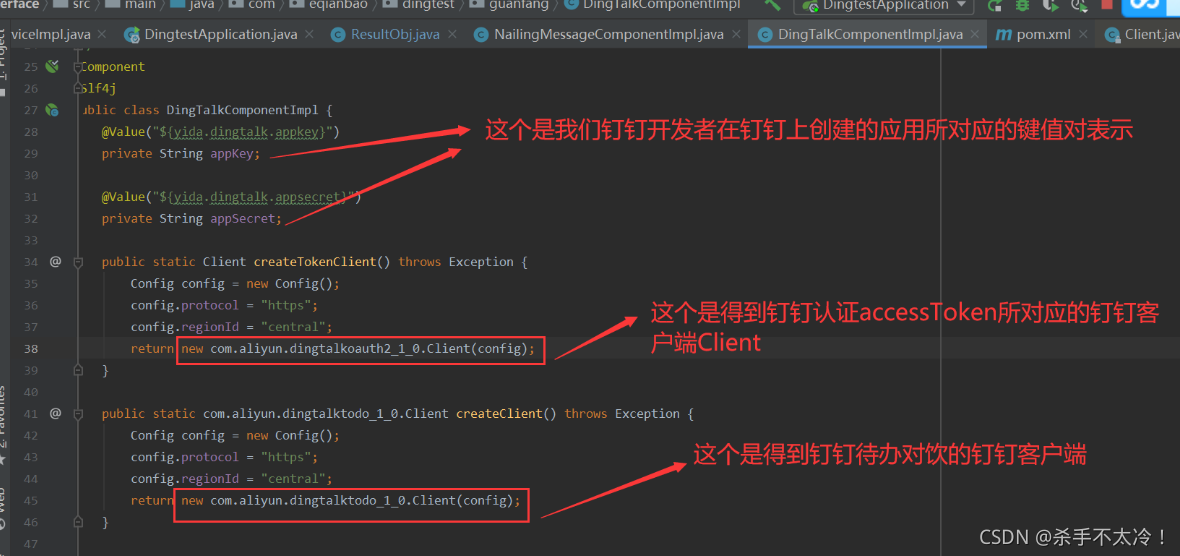Click the class gutter icon on line 27
This screenshot has width=1180, height=556.
point(52,110)
